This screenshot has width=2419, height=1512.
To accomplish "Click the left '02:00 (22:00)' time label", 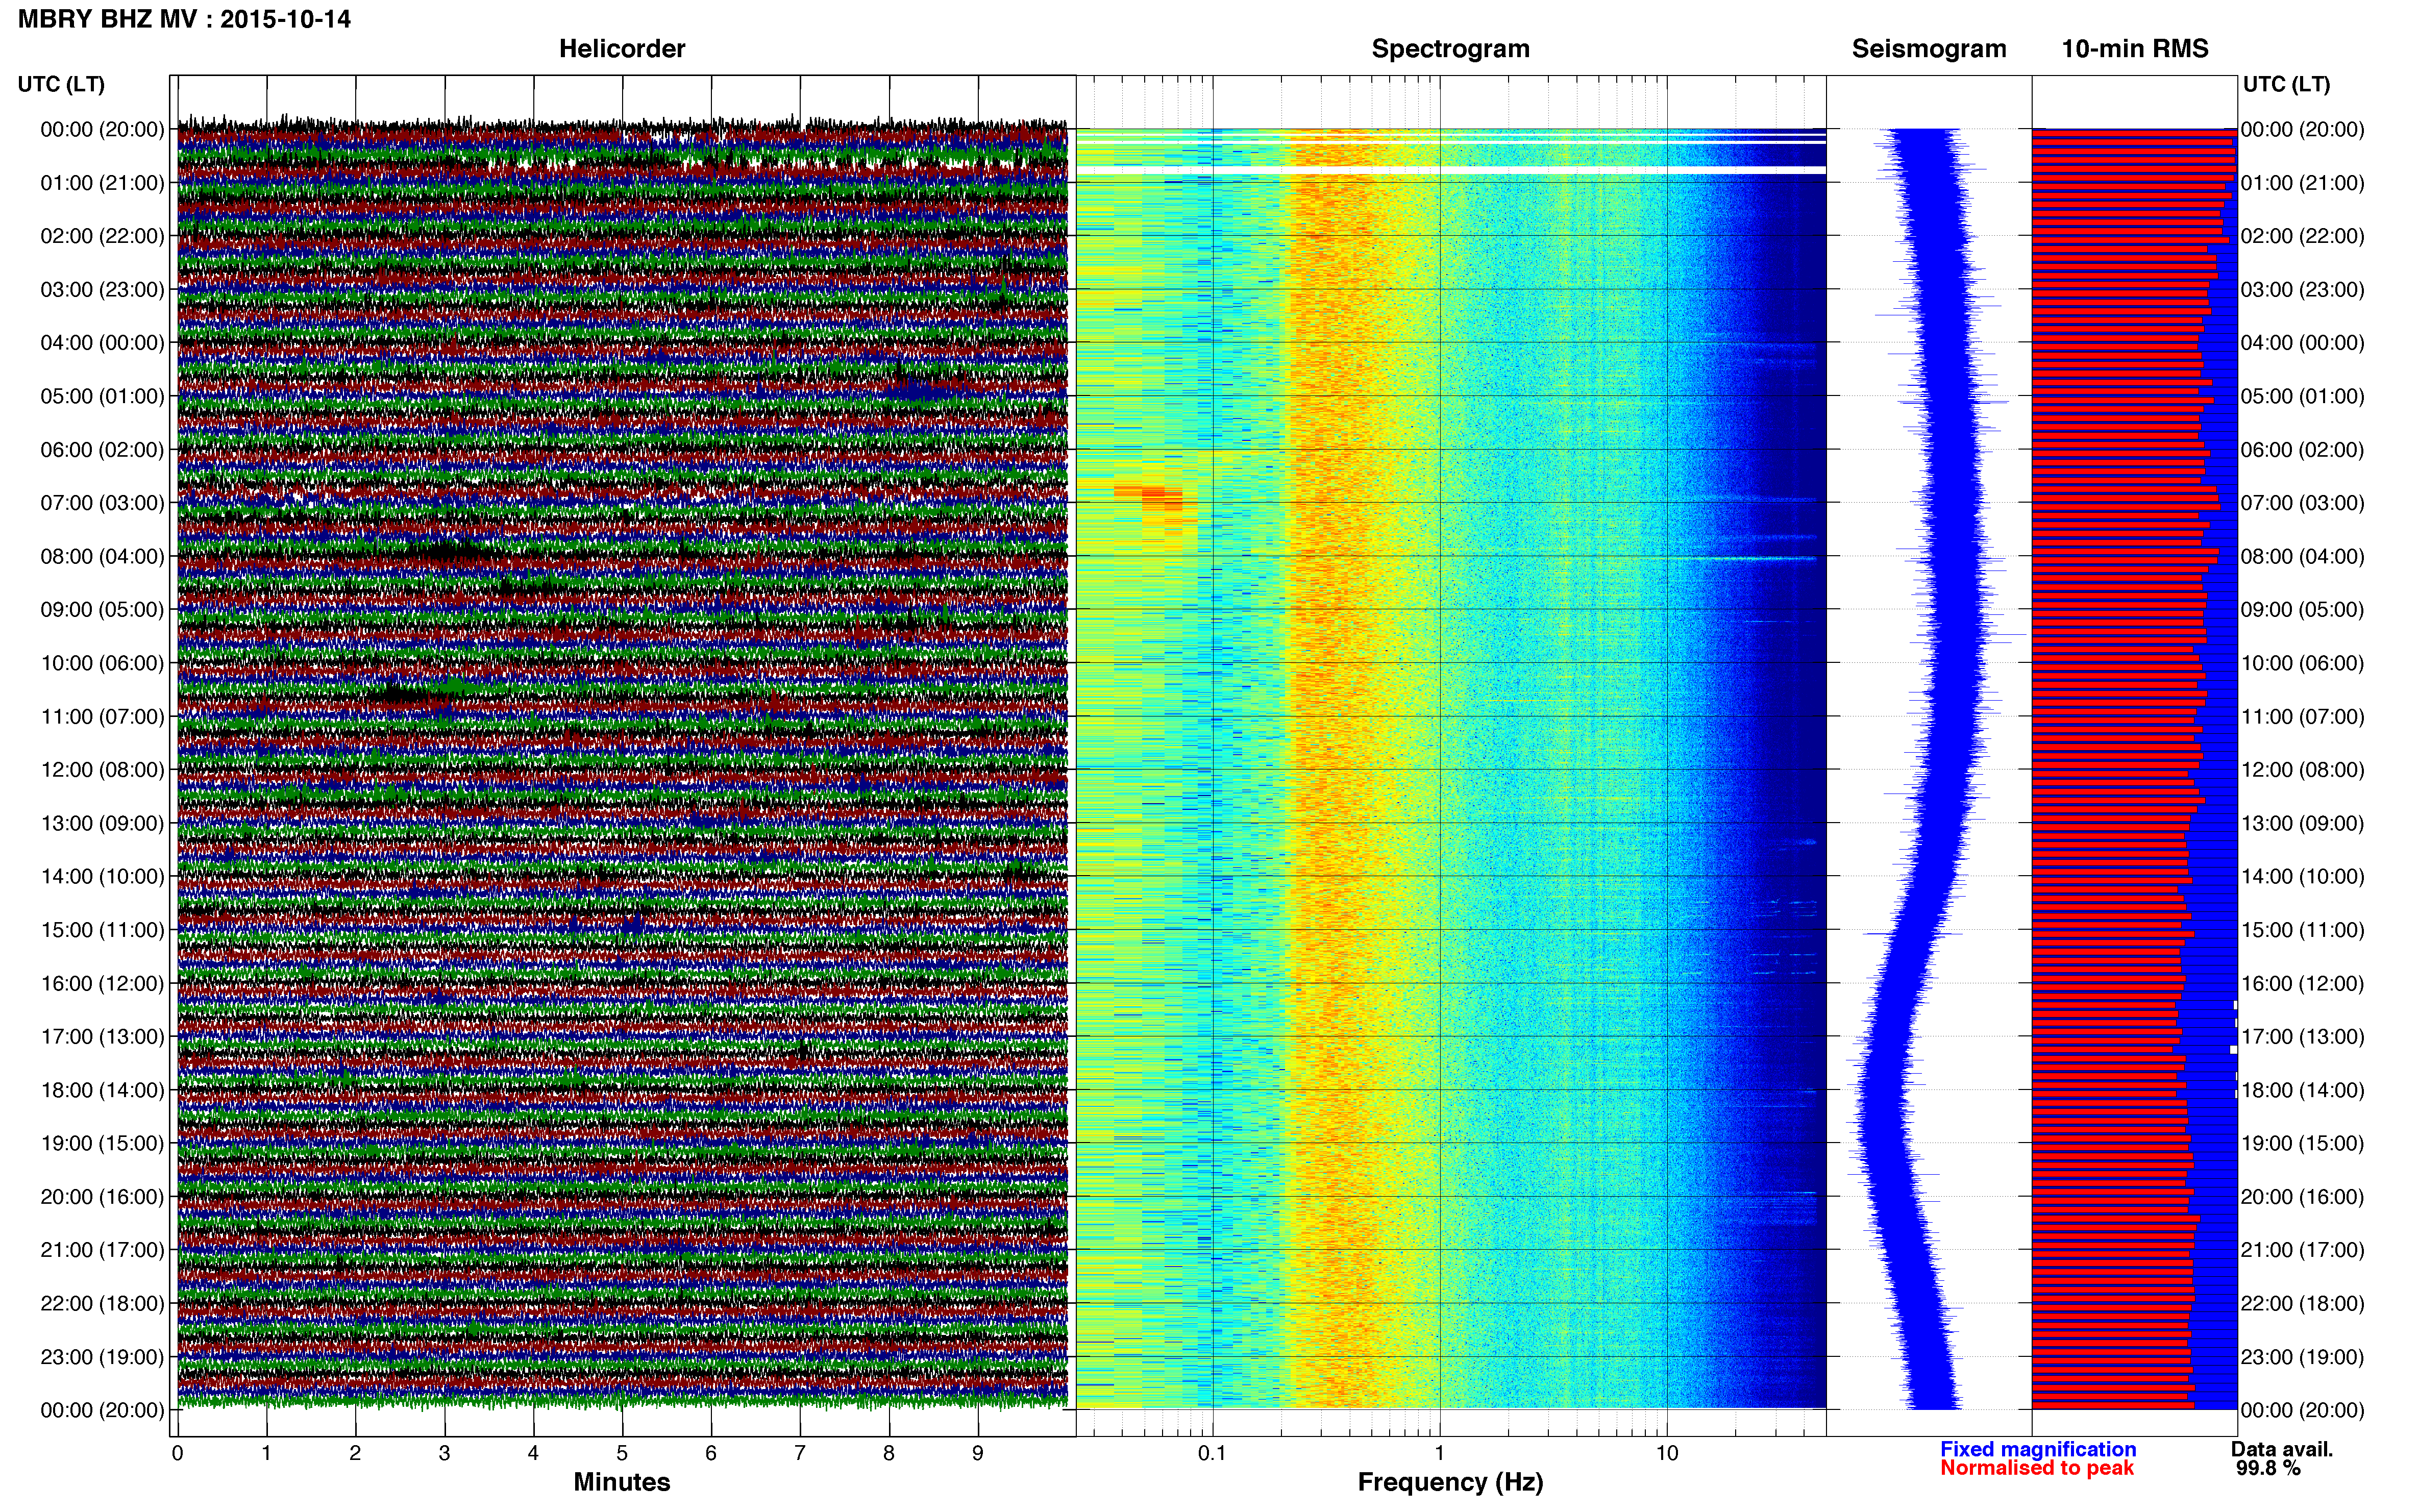I will click(x=102, y=236).
